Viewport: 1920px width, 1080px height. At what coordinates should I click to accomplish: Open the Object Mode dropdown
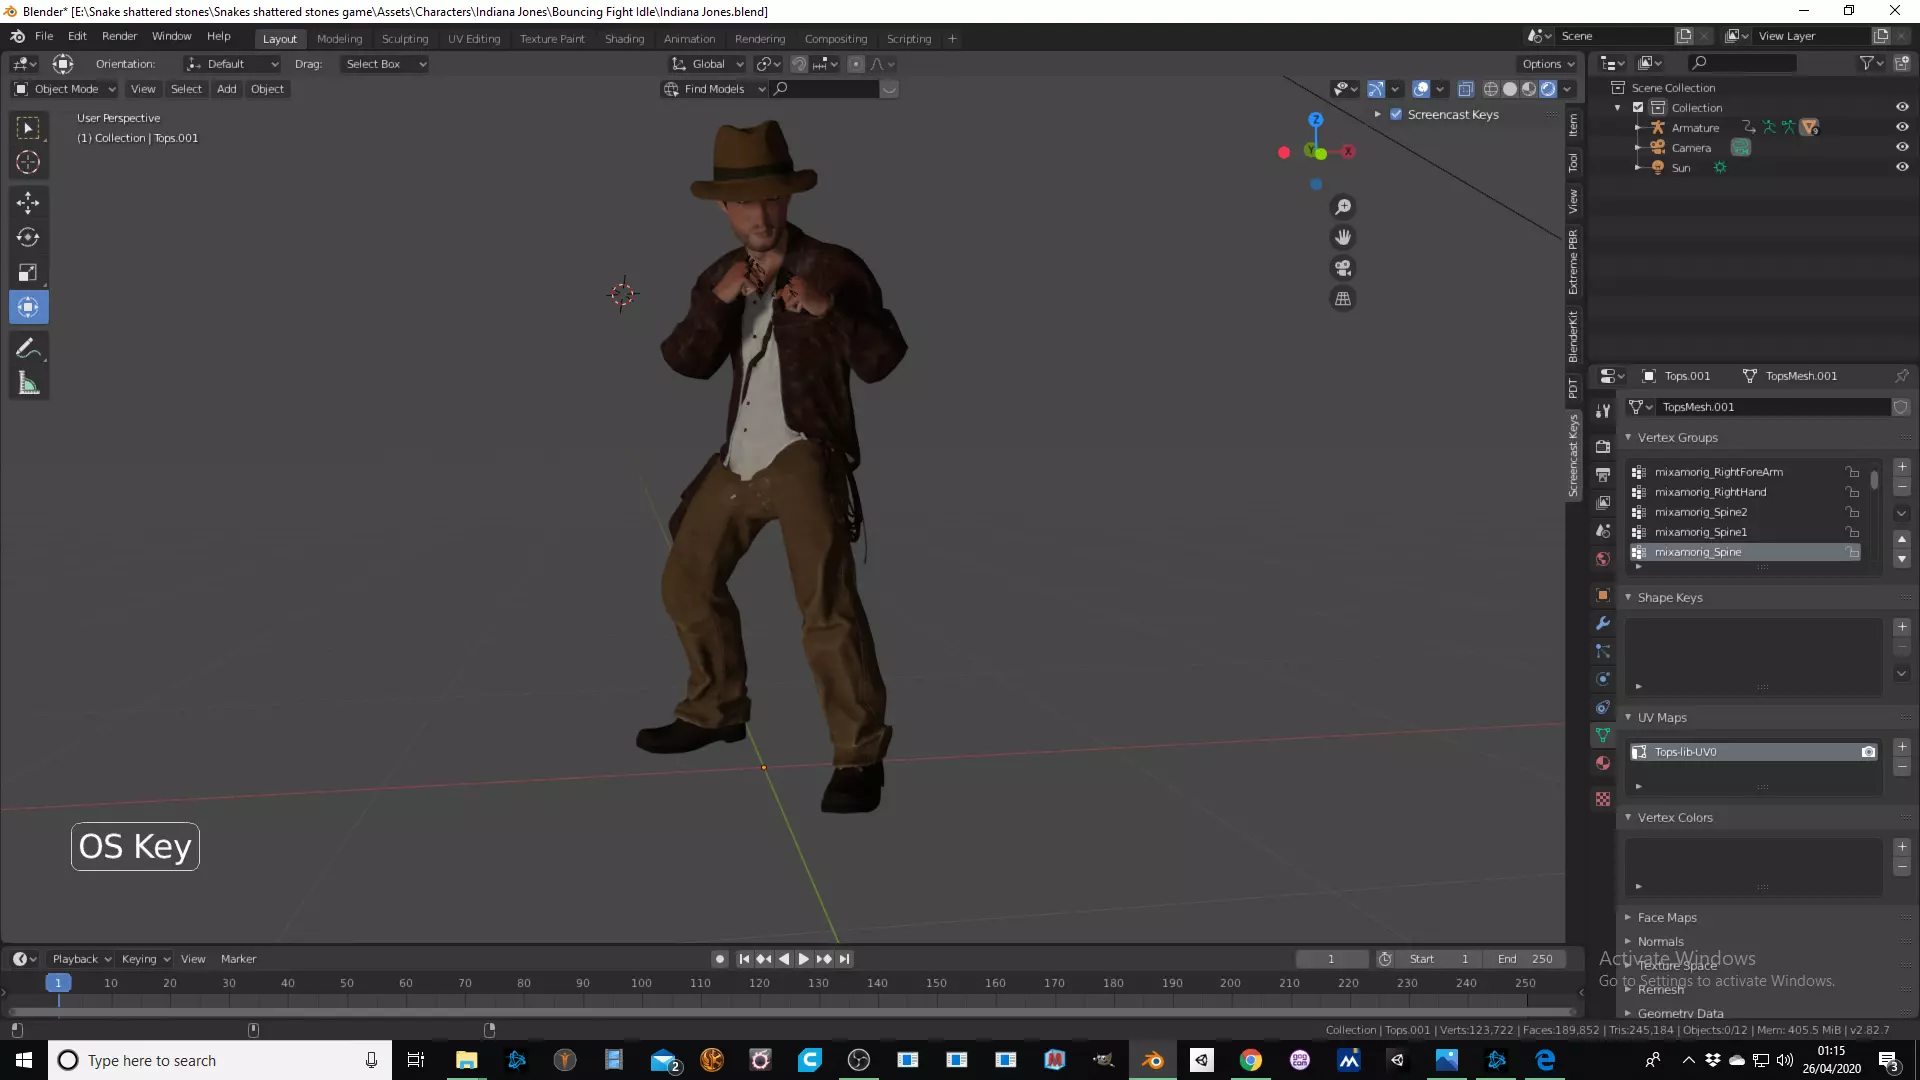click(66, 89)
